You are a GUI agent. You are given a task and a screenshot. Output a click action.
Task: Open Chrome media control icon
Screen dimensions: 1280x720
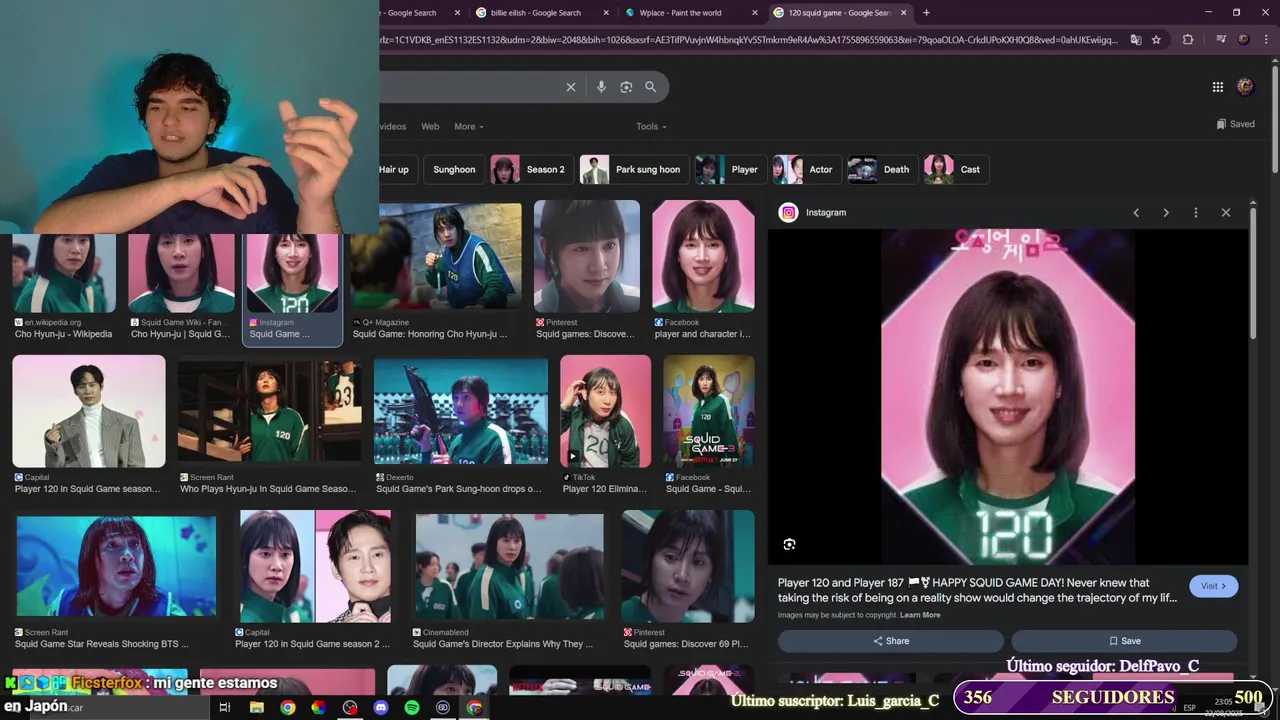click(x=1221, y=40)
